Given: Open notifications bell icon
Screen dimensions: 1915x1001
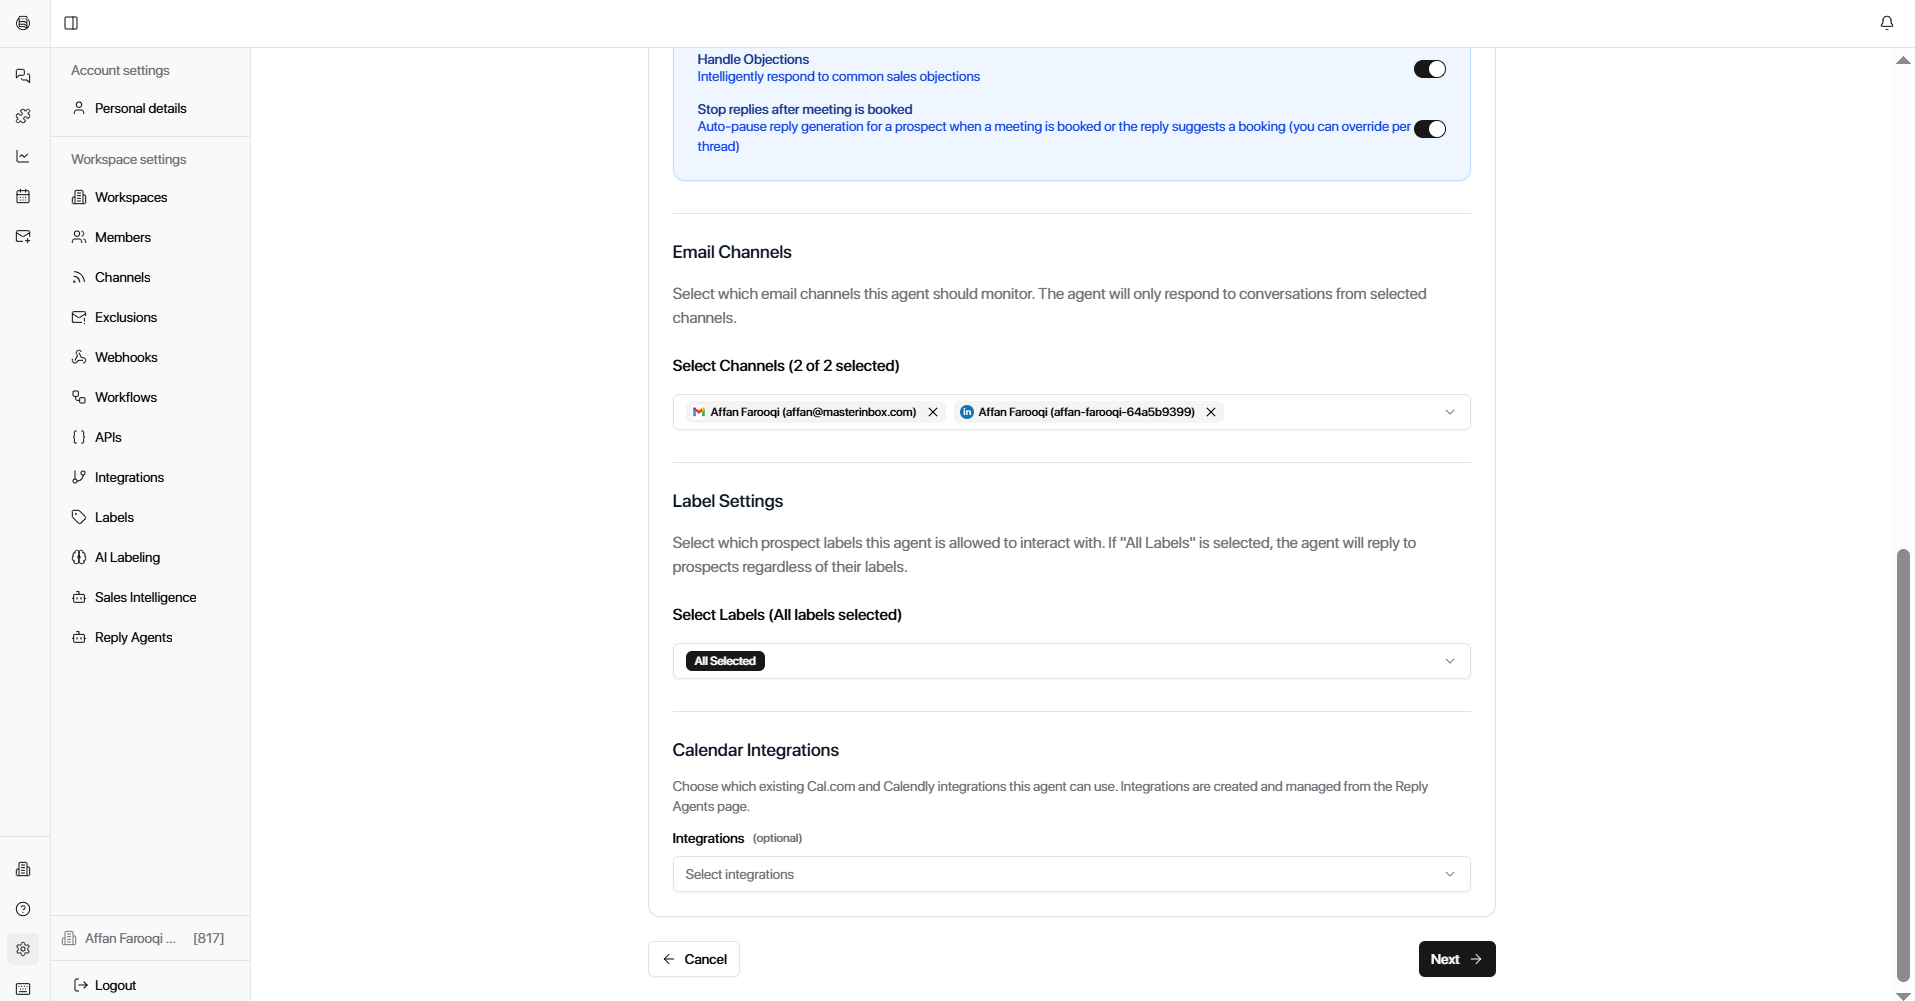Looking at the screenshot, I should point(1886,23).
